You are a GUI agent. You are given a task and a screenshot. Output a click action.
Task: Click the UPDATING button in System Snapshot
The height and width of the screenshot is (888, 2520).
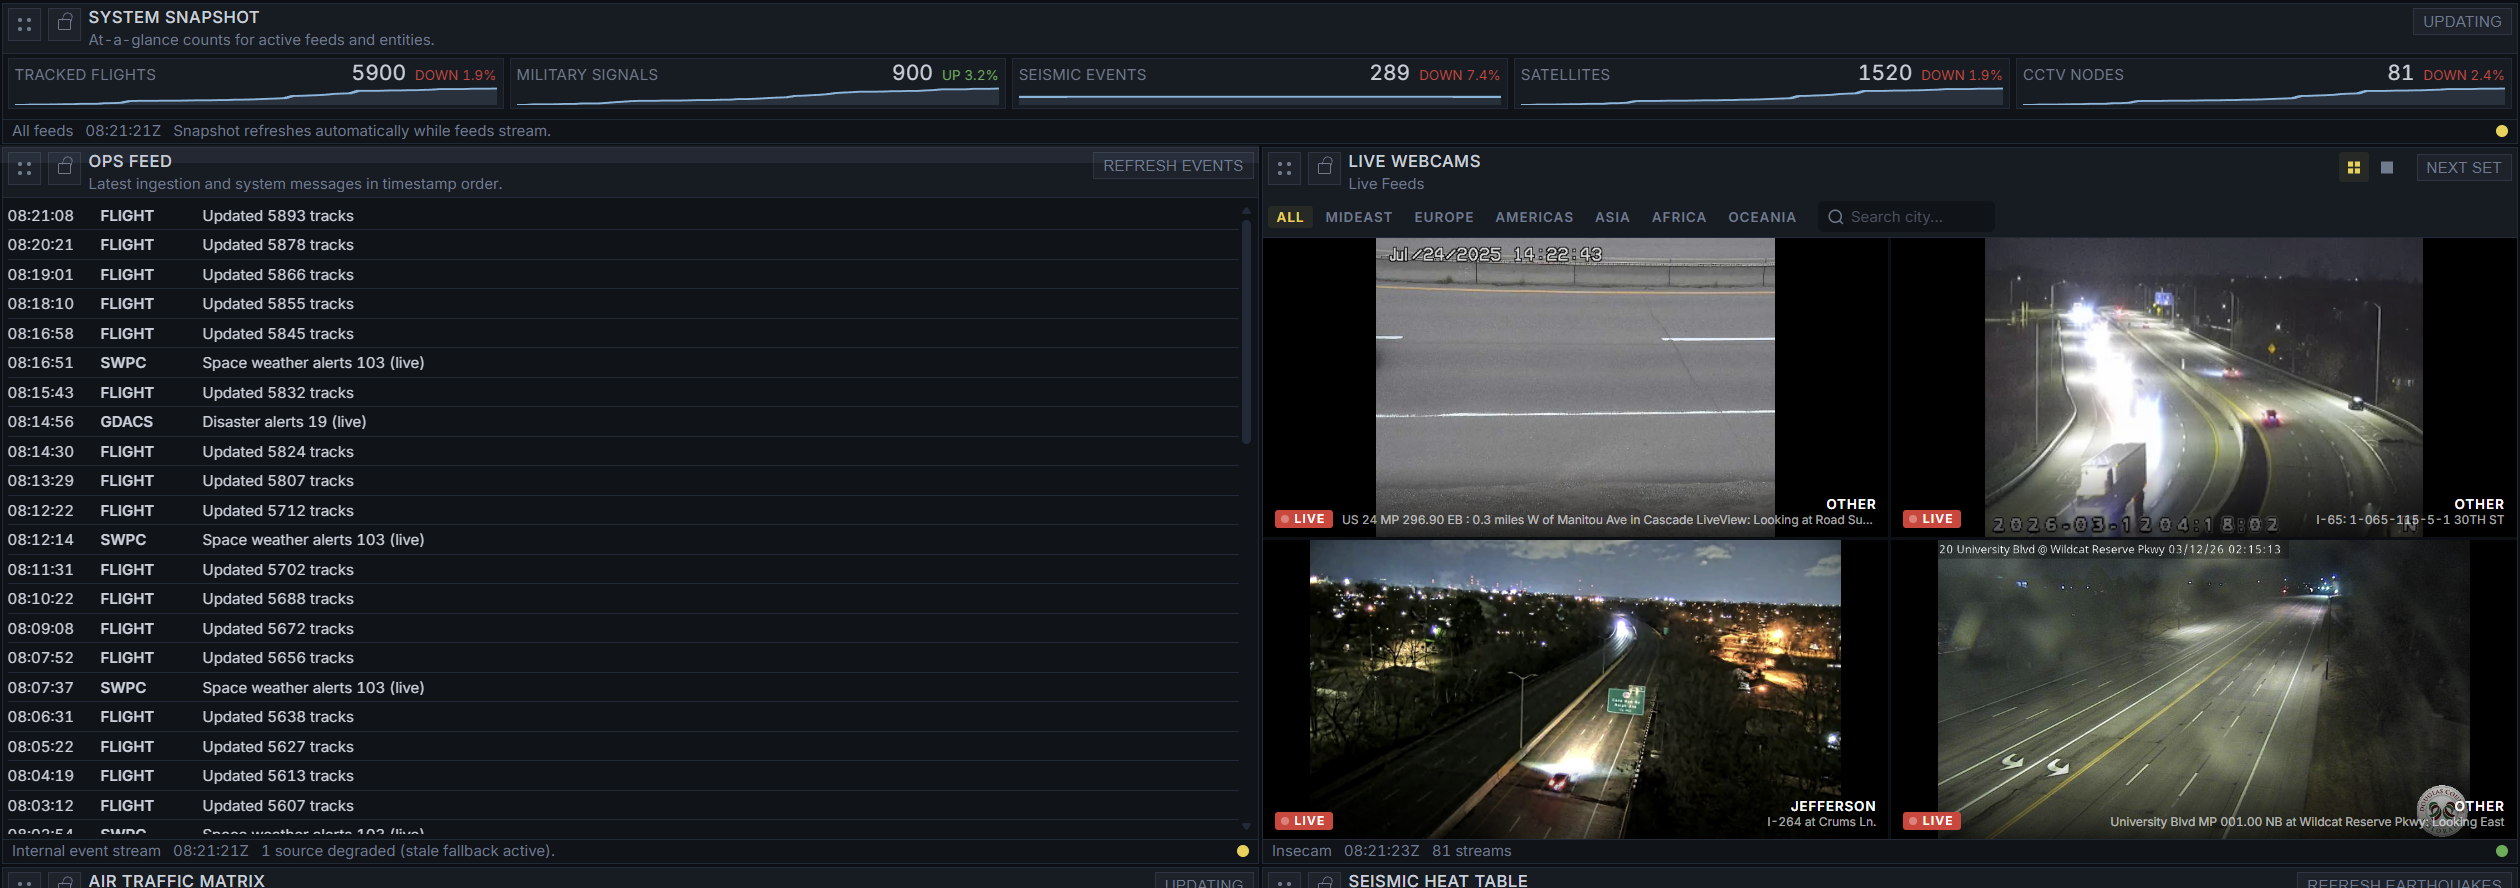(2462, 22)
